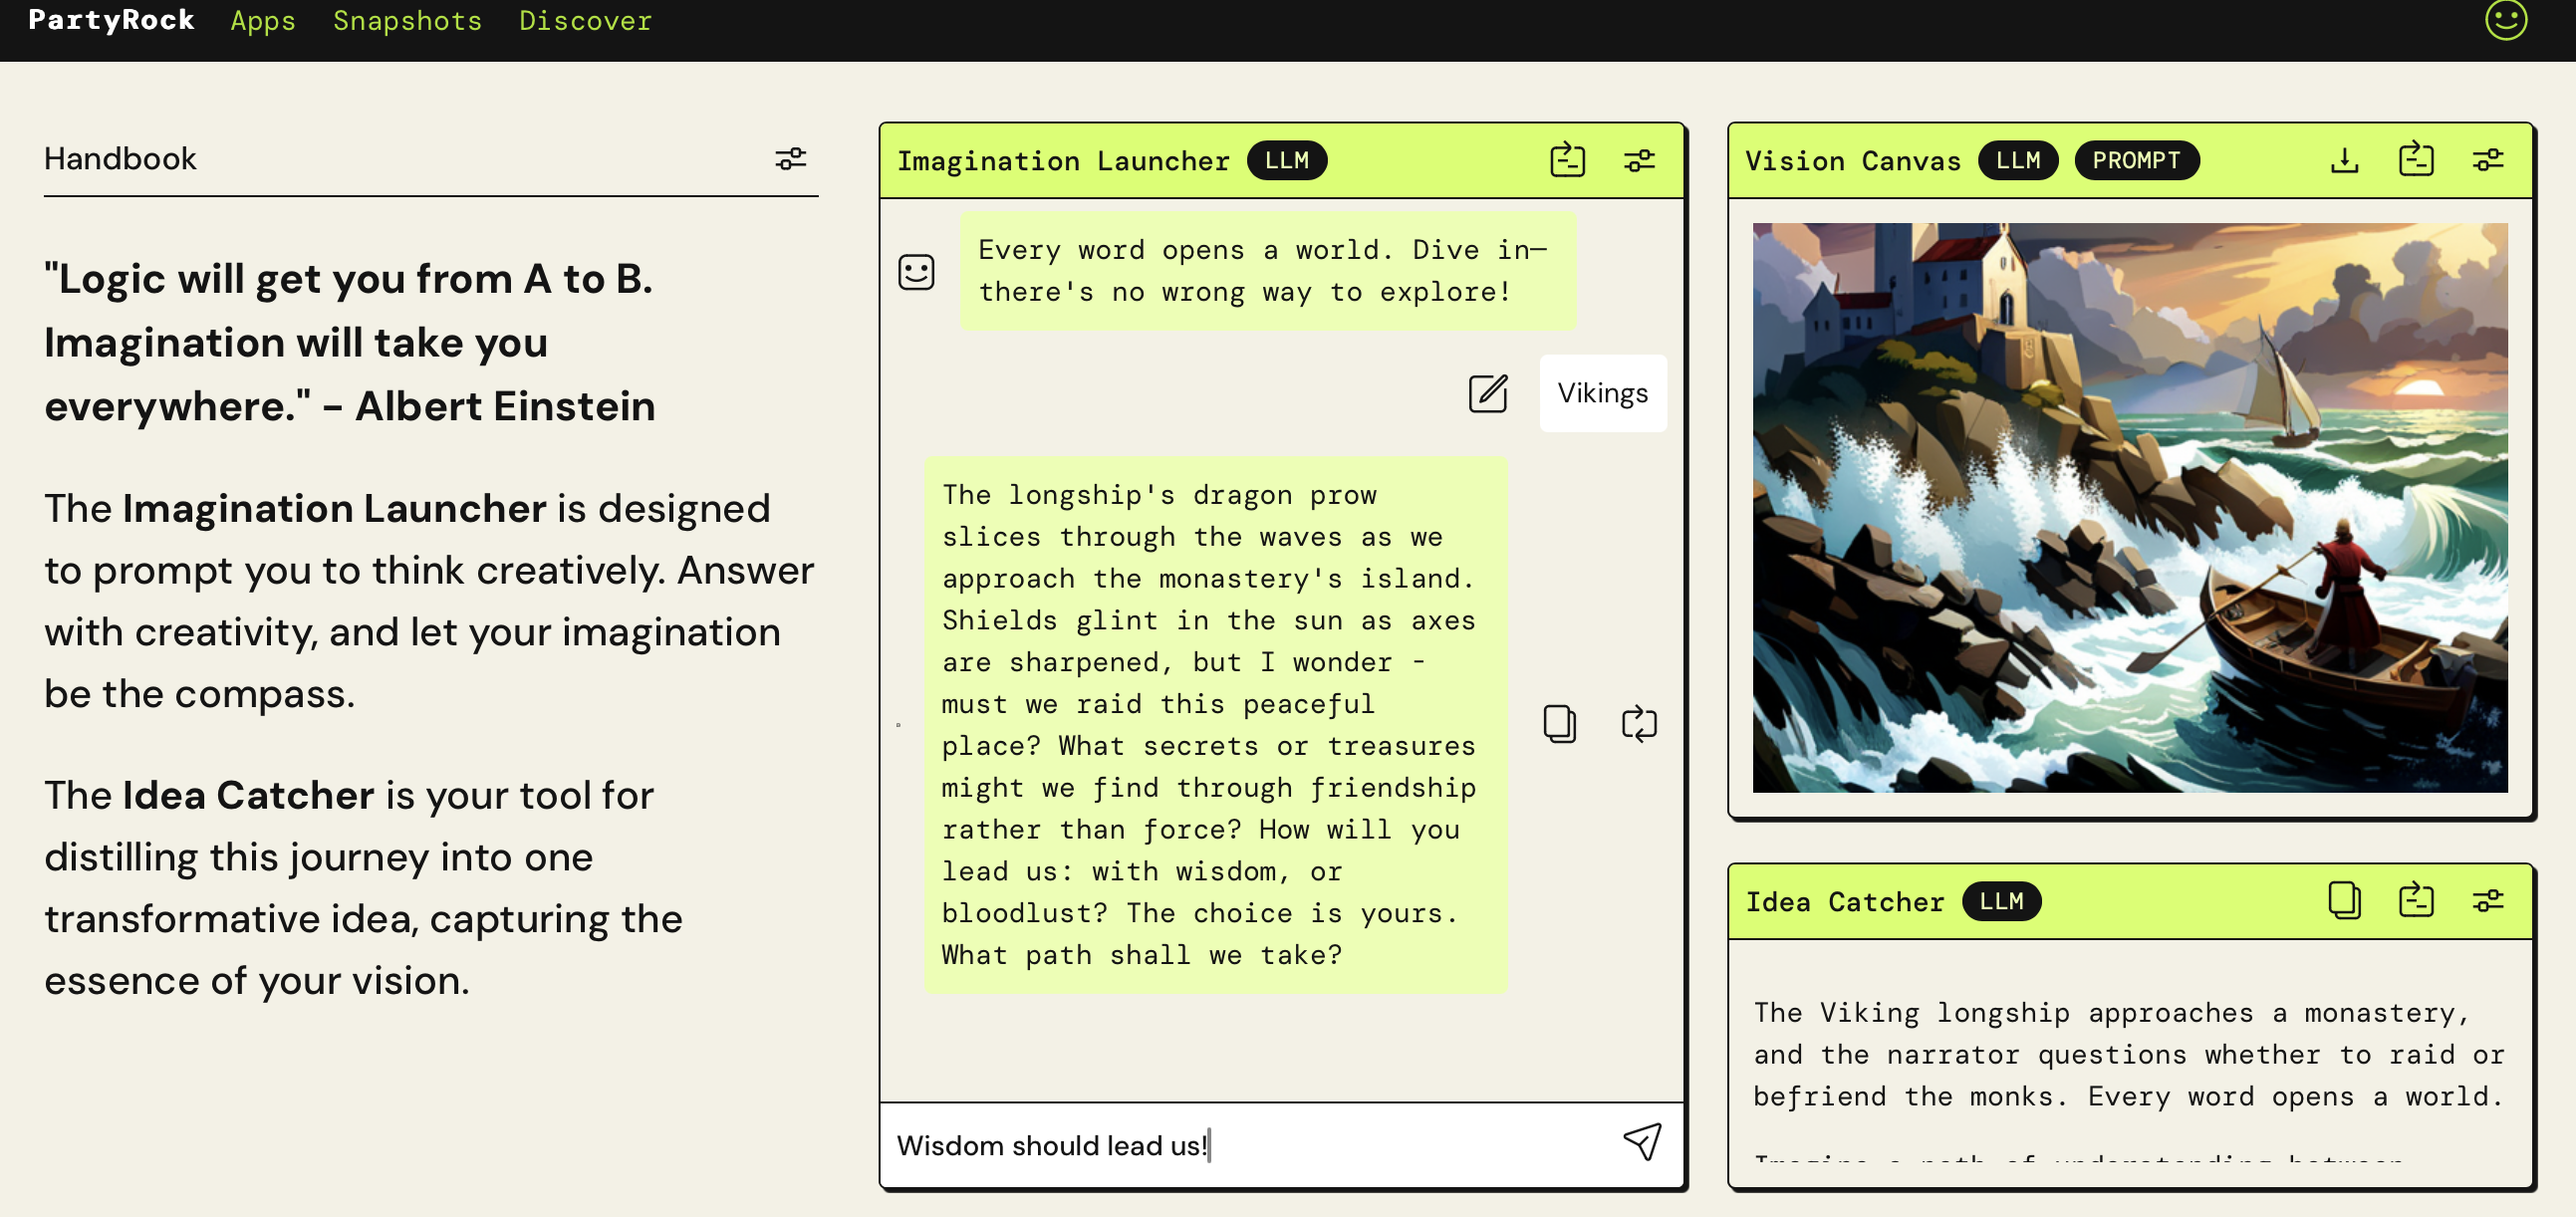The width and height of the screenshot is (2576, 1217).
Task: Send the chat message paper-plane icon
Action: (x=1641, y=1142)
